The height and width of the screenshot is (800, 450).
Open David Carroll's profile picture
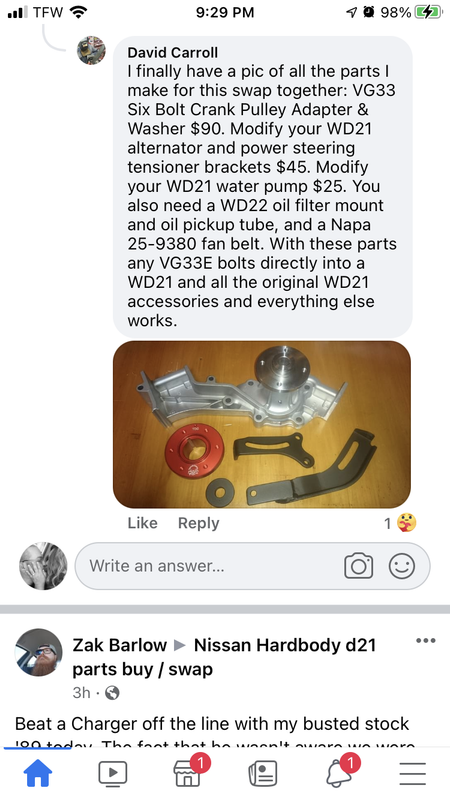91,51
